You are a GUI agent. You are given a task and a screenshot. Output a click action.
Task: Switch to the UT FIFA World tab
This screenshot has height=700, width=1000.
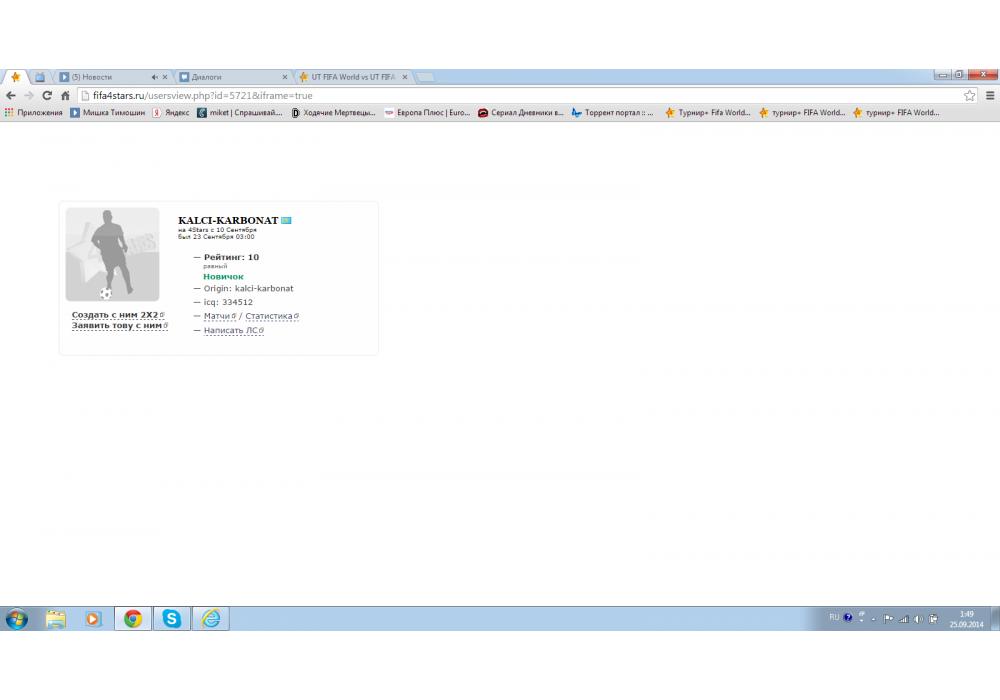[x=350, y=77]
